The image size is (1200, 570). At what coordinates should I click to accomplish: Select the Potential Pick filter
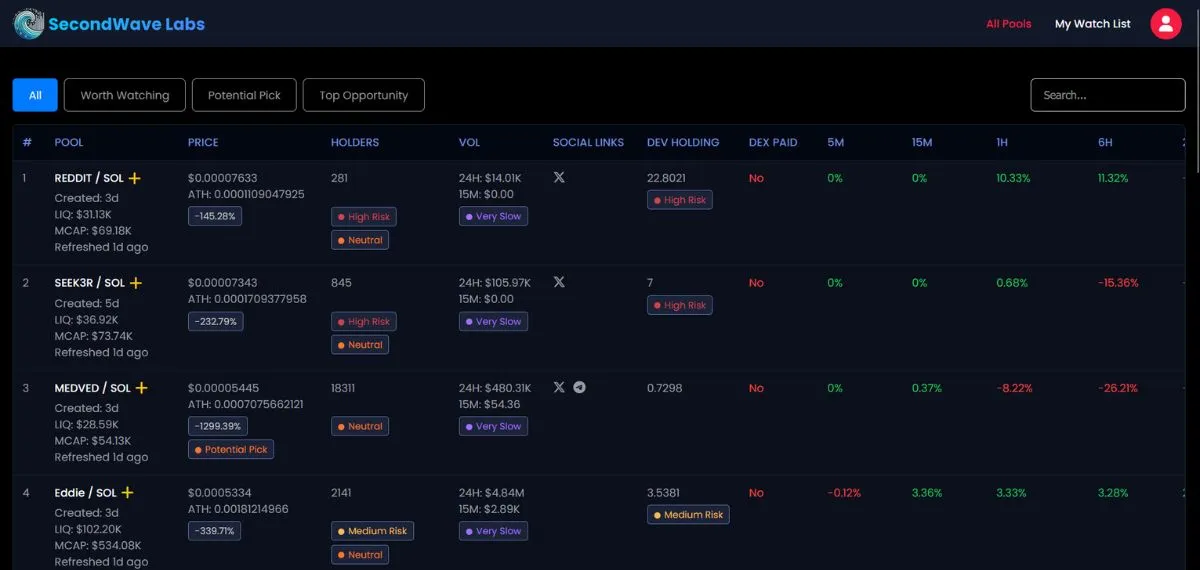[x=244, y=95]
